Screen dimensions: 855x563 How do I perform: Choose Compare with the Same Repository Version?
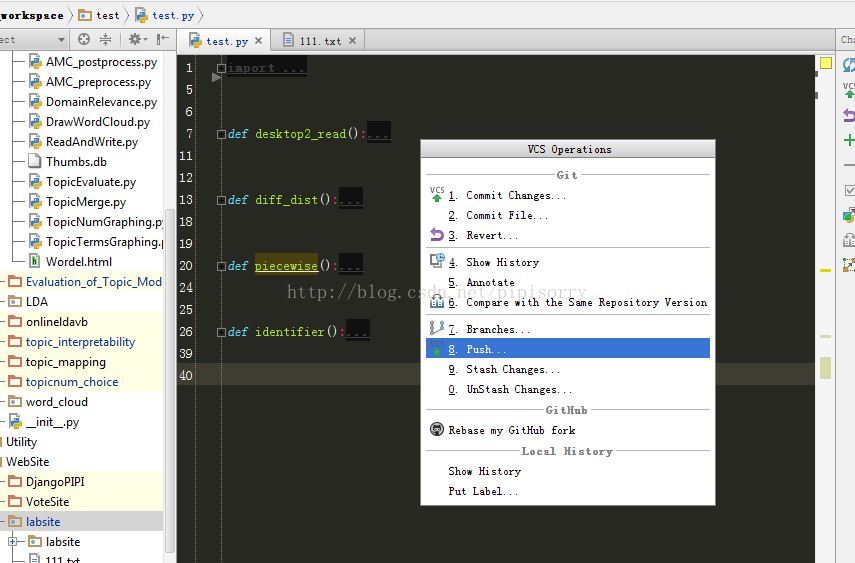[568, 303]
